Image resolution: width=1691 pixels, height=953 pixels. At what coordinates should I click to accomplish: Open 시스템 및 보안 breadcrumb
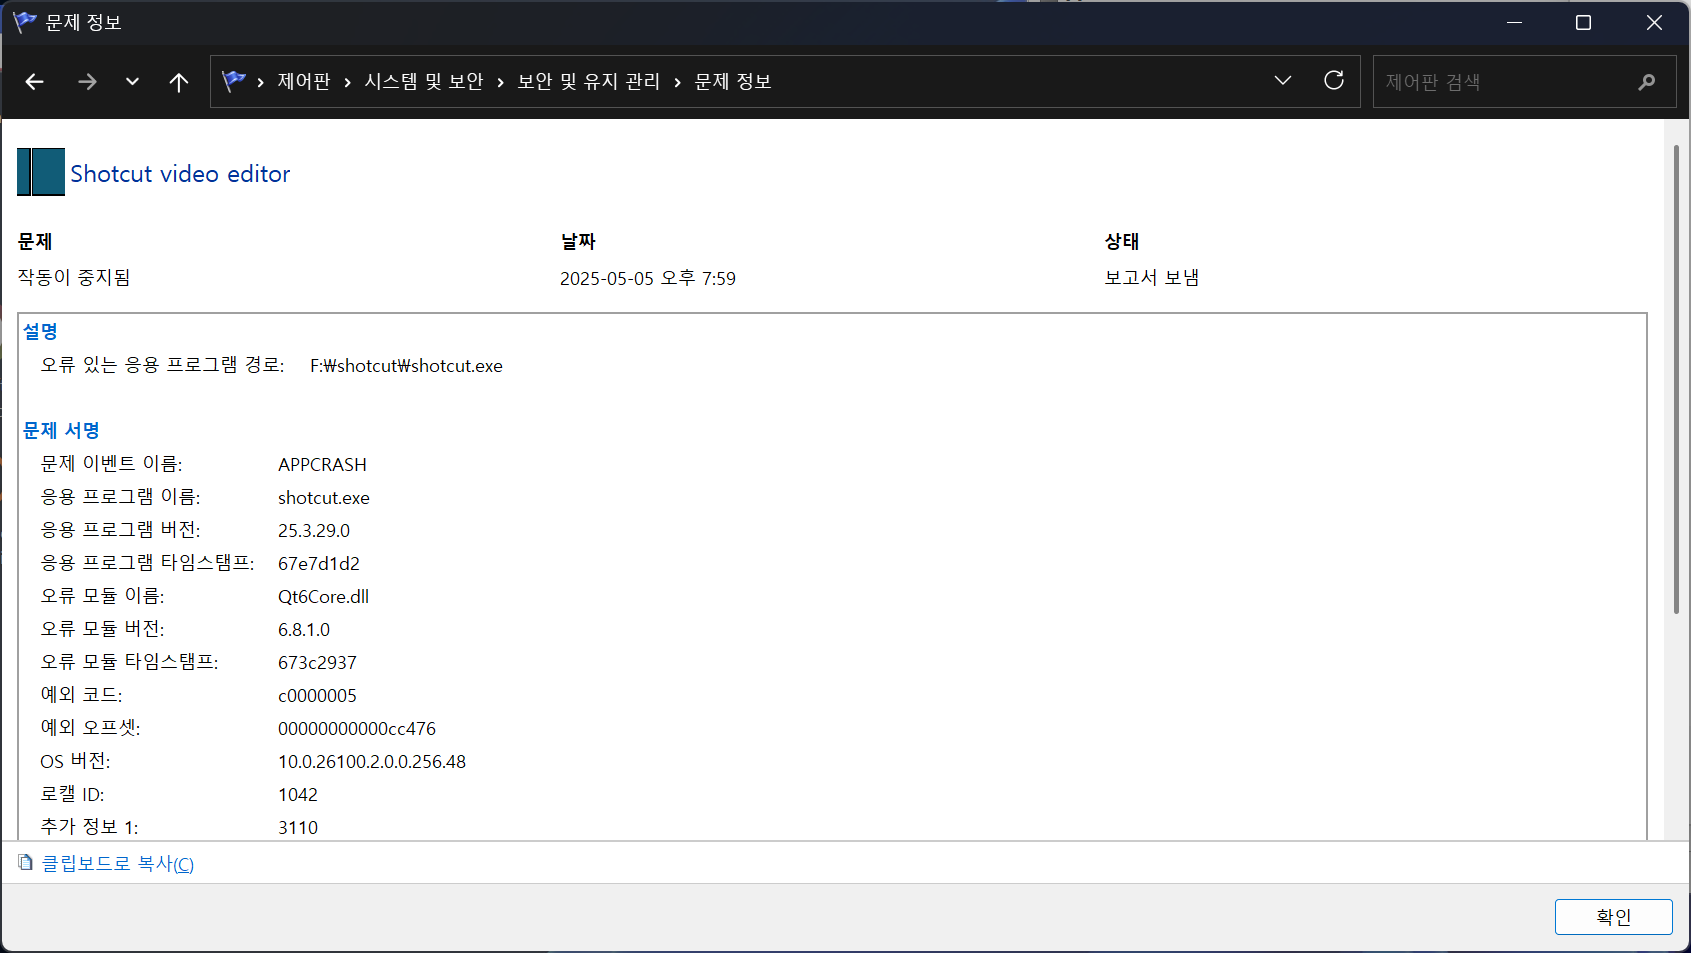[x=424, y=82]
